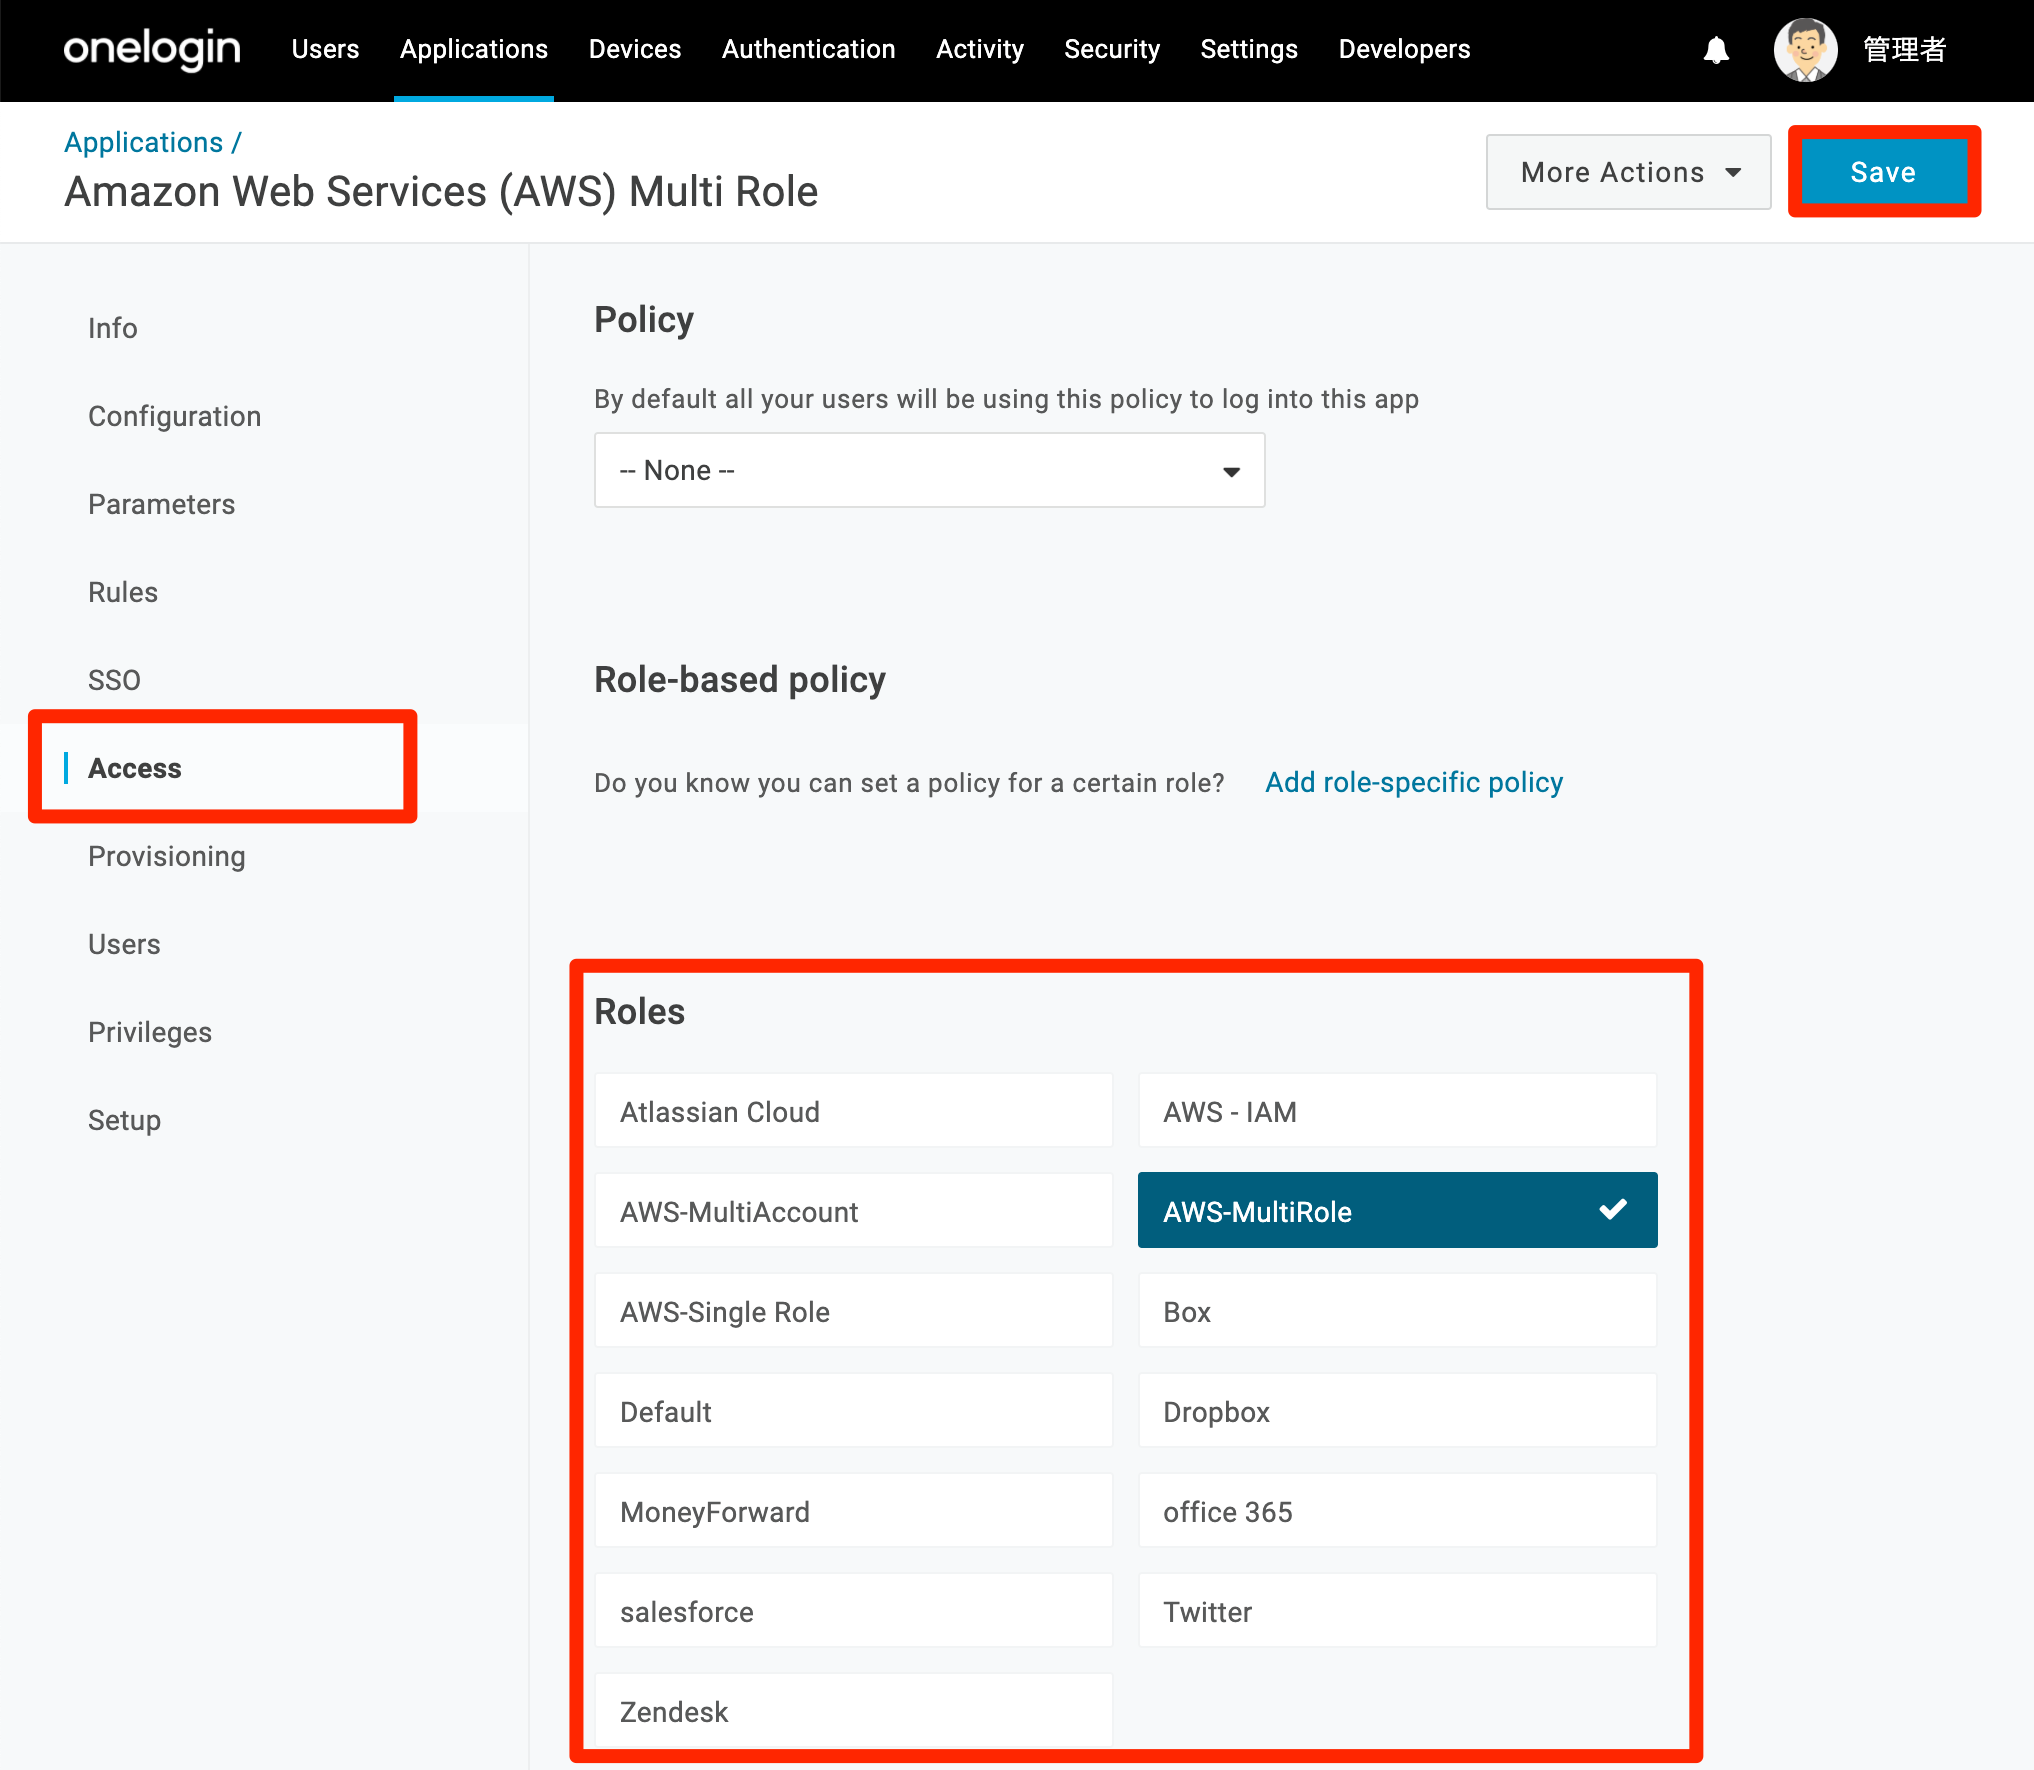The height and width of the screenshot is (1770, 2034).
Task: Open the notifications bell
Action: [1716, 50]
